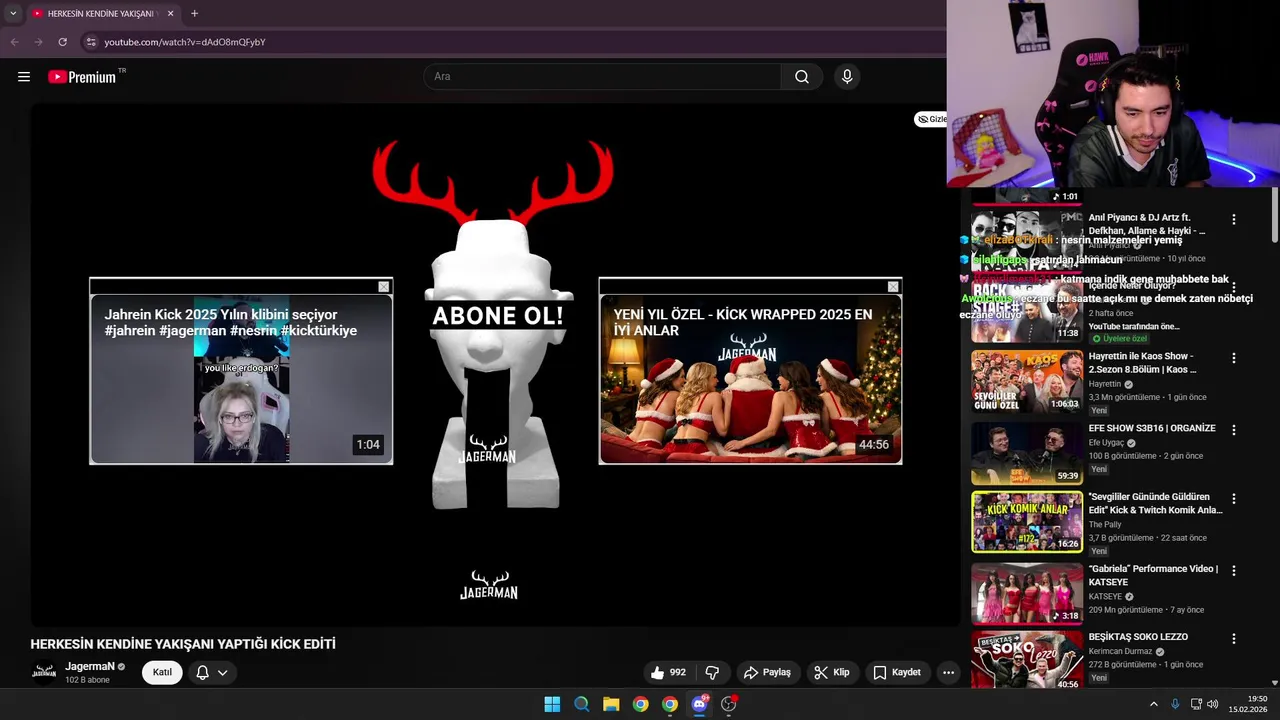The height and width of the screenshot is (720, 1280).
Task: Click the magnifier search button
Action: pyautogui.click(x=802, y=77)
